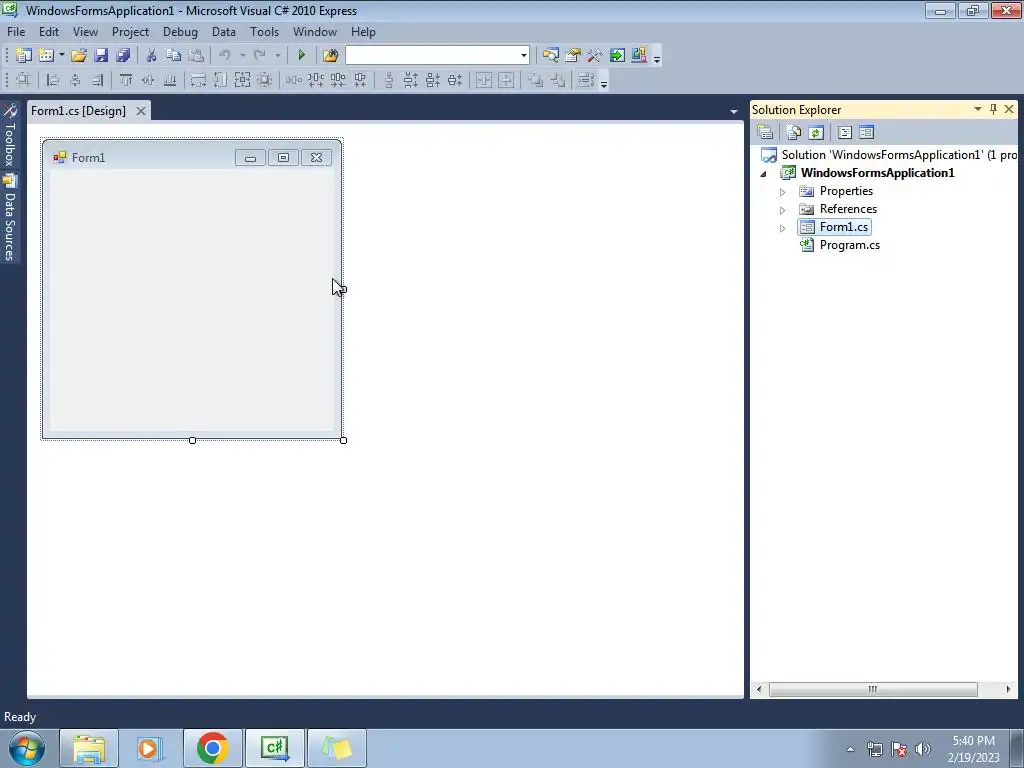Open Solution Explorer window position dropdown arrow
Screen dimensions: 1024x768
tap(978, 109)
